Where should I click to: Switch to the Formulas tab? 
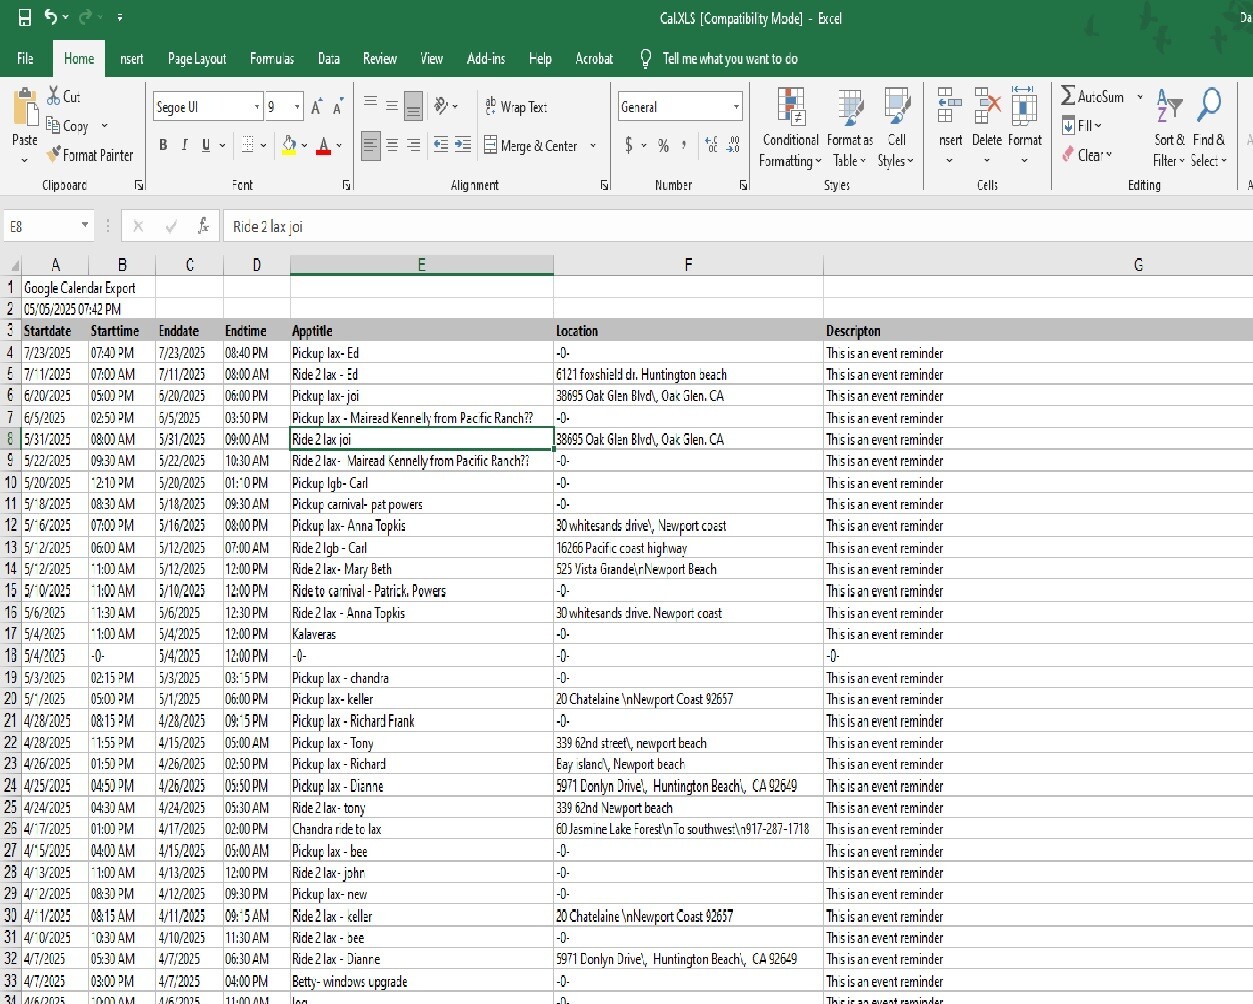(x=272, y=59)
